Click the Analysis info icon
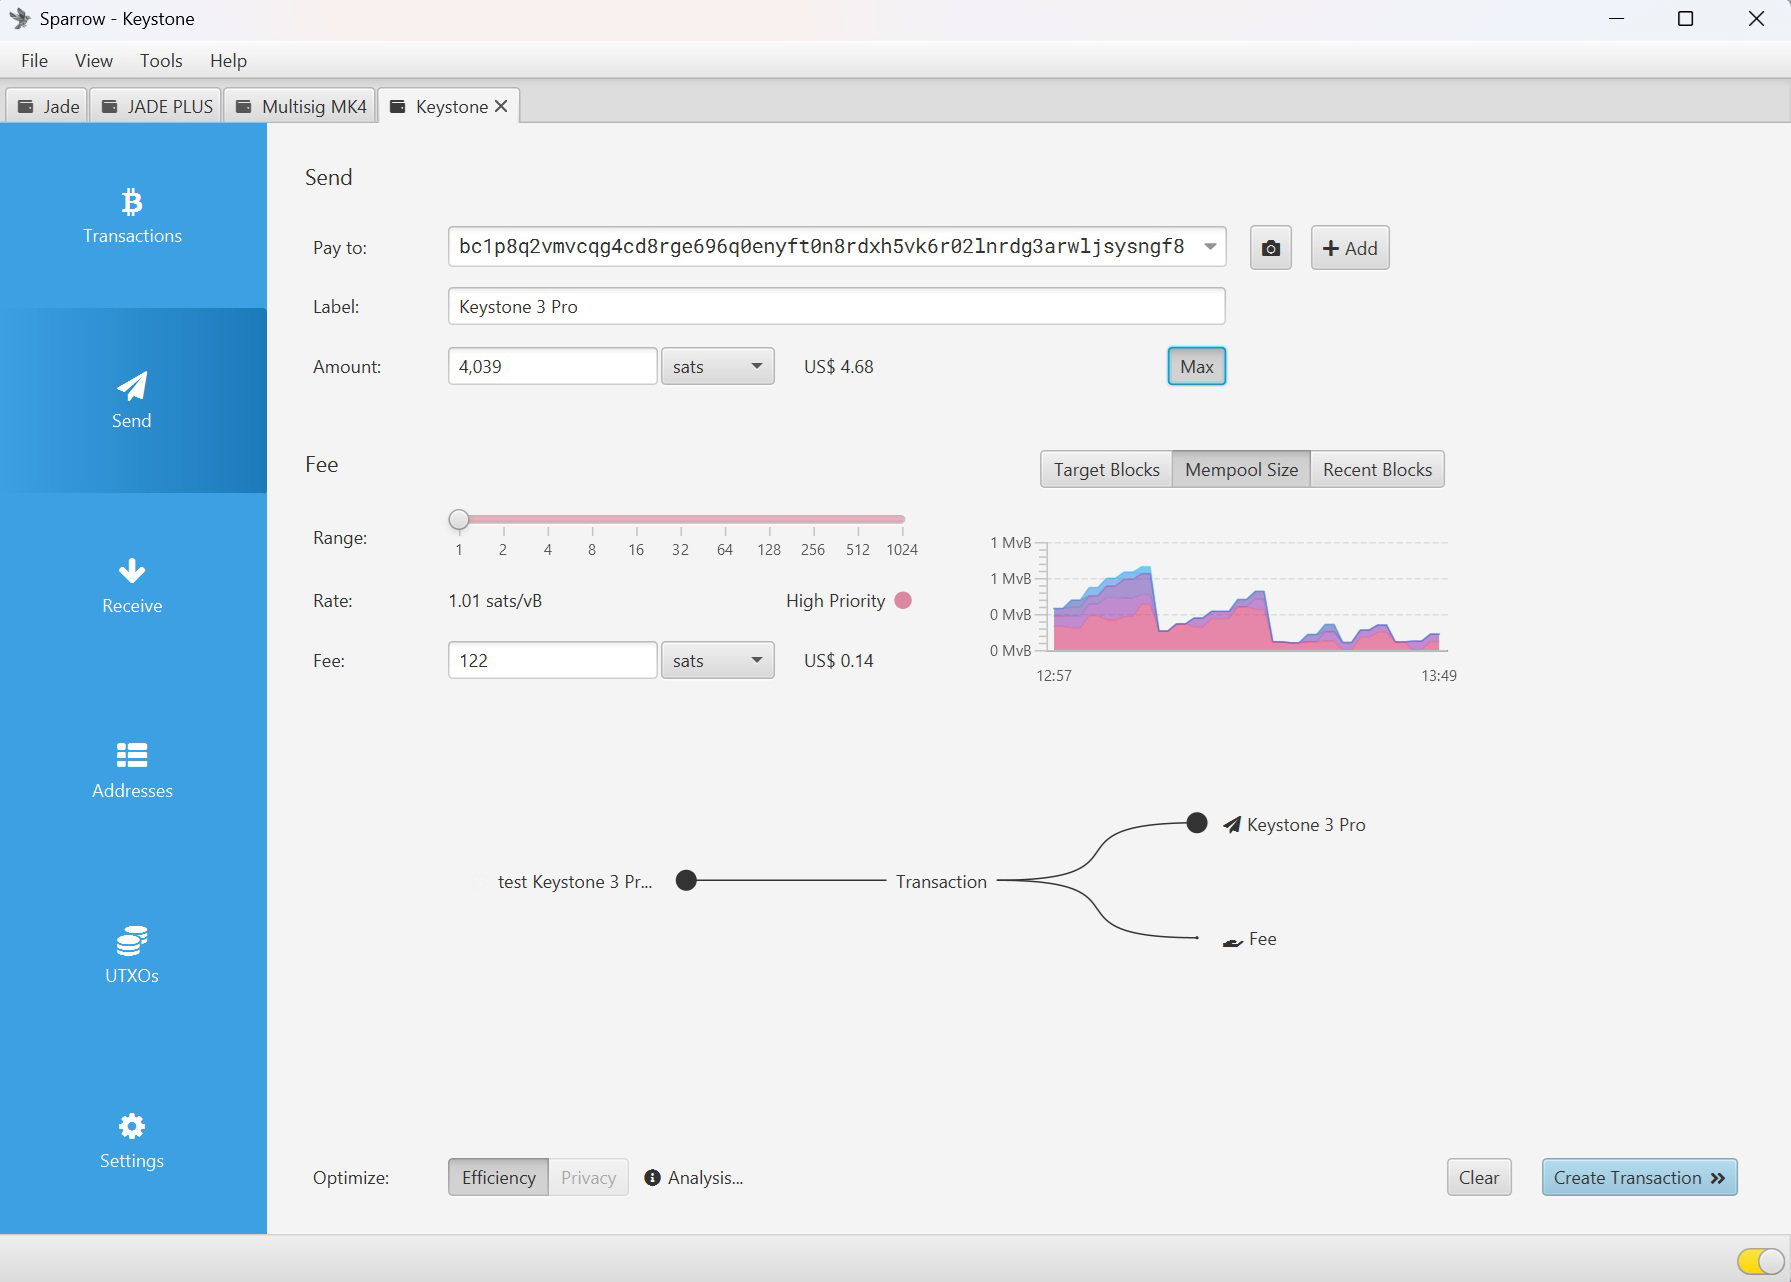Viewport: 1791px width, 1282px height. coord(652,1178)
